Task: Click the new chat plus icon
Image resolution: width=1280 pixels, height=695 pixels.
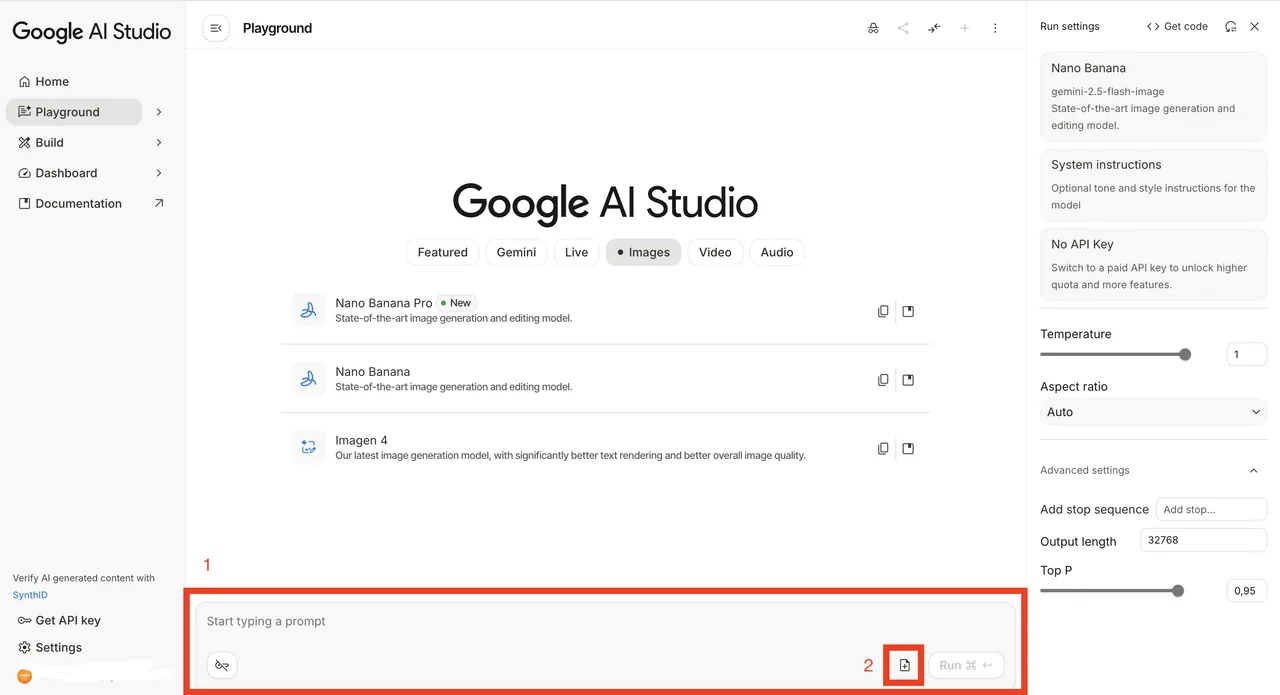Action: pyautogui.click(x=965, y=28)
